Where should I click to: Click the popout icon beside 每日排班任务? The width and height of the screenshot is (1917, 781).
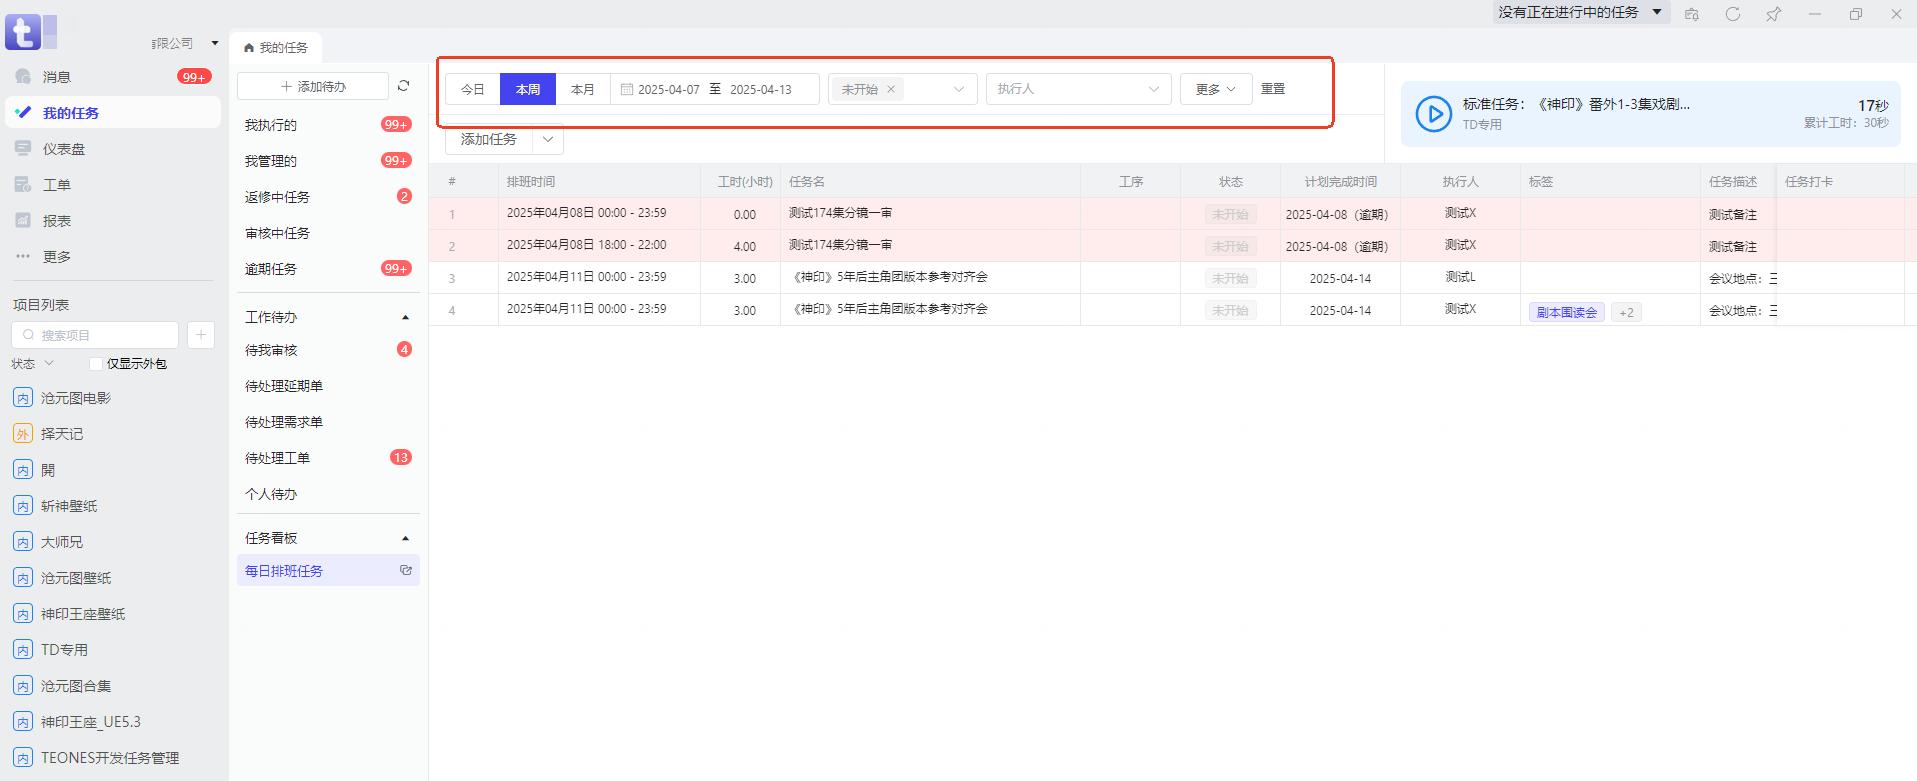click(x=405, y=570)
